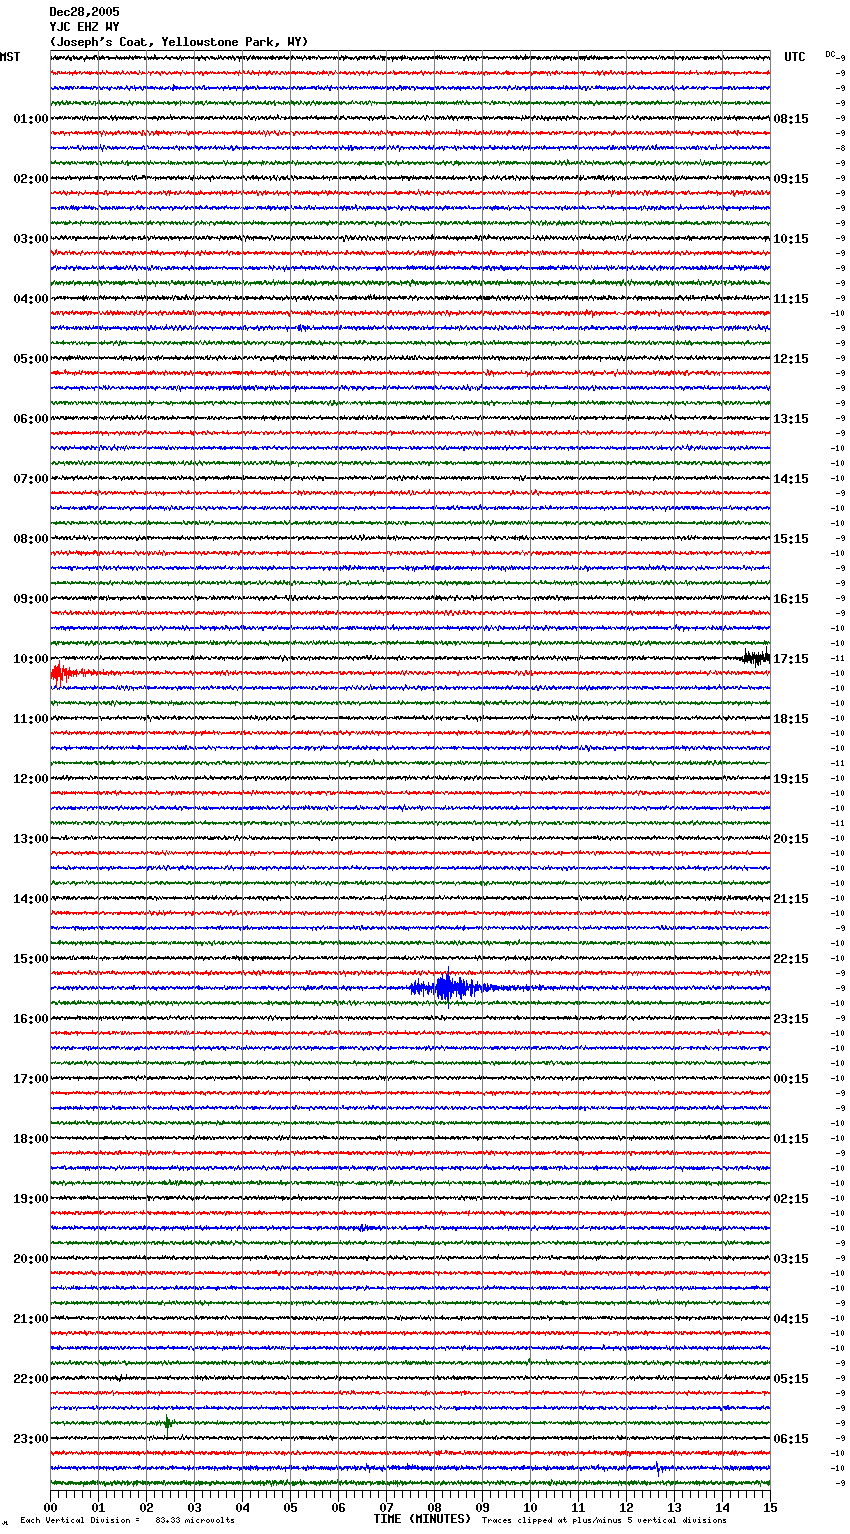Click the "01:00" MST hour label
The width and height of the screenshot is (850, 1534).
[x=30, y=119]
